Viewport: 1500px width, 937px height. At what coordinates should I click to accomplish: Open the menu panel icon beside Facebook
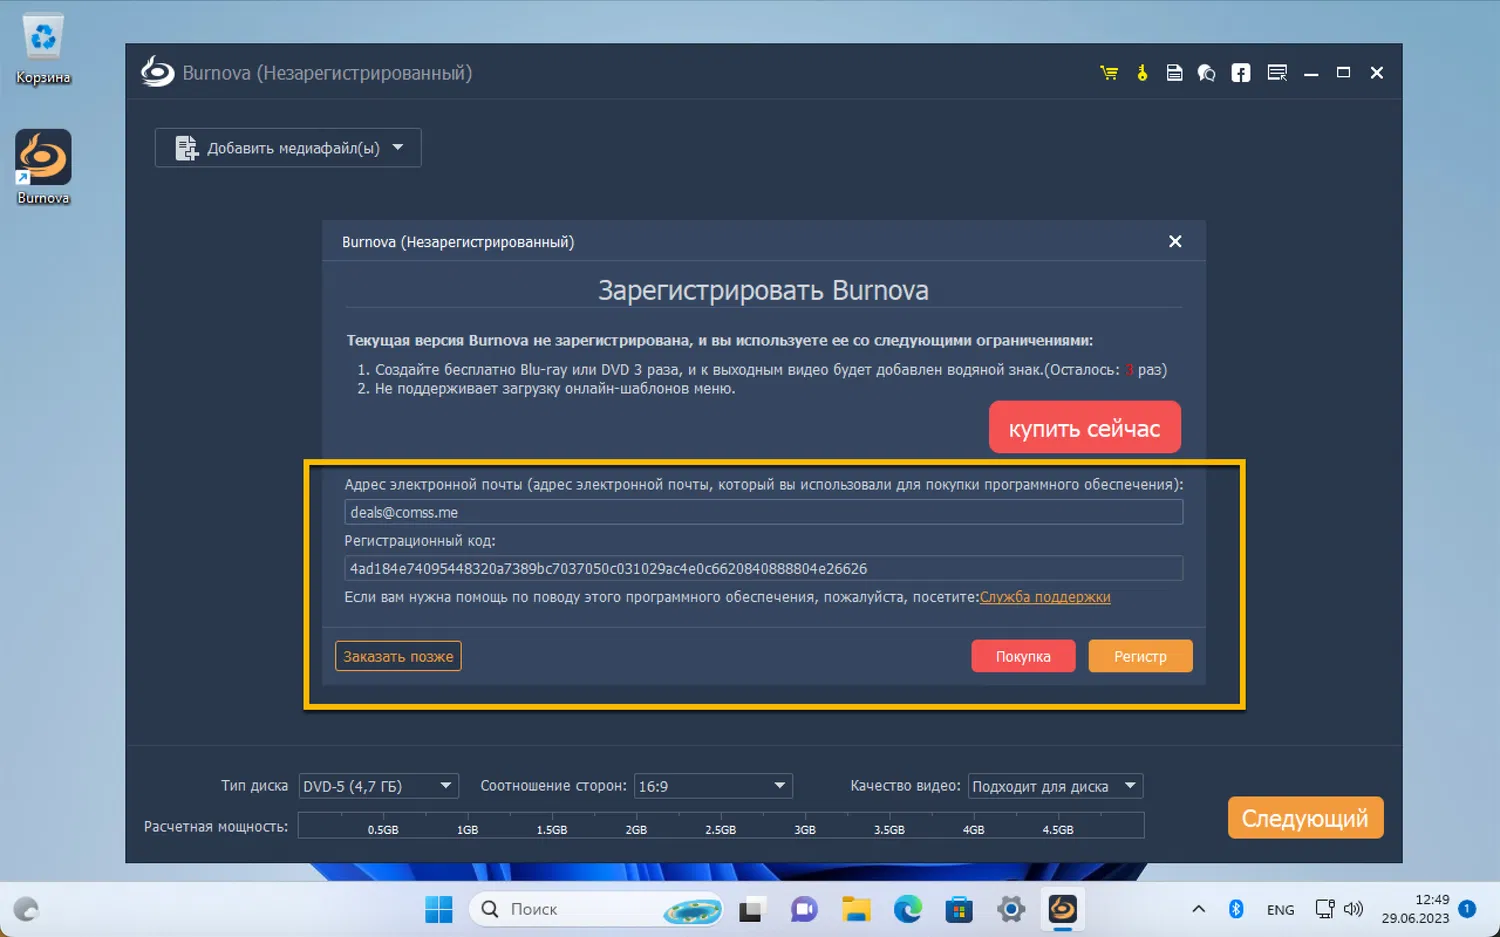(x=1276, y=72)
